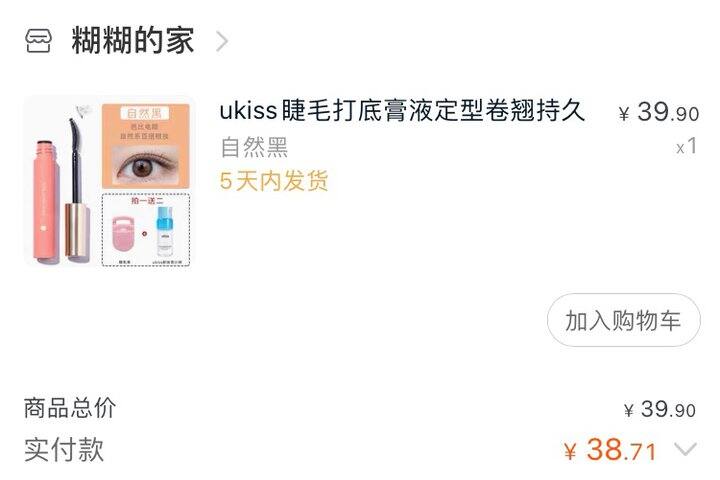Image resolution: width=720 pixels, height=480 pixels.
Task: Click the shop storefront icon
Action: coord(38,41)
